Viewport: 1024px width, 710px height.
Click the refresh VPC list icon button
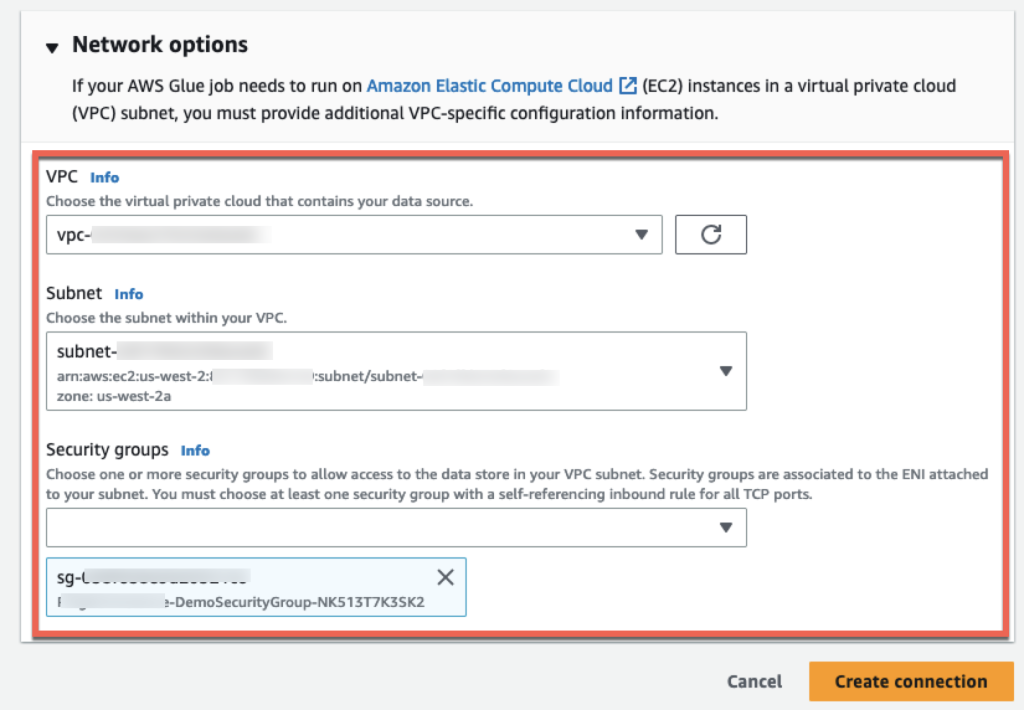point(711,235)
